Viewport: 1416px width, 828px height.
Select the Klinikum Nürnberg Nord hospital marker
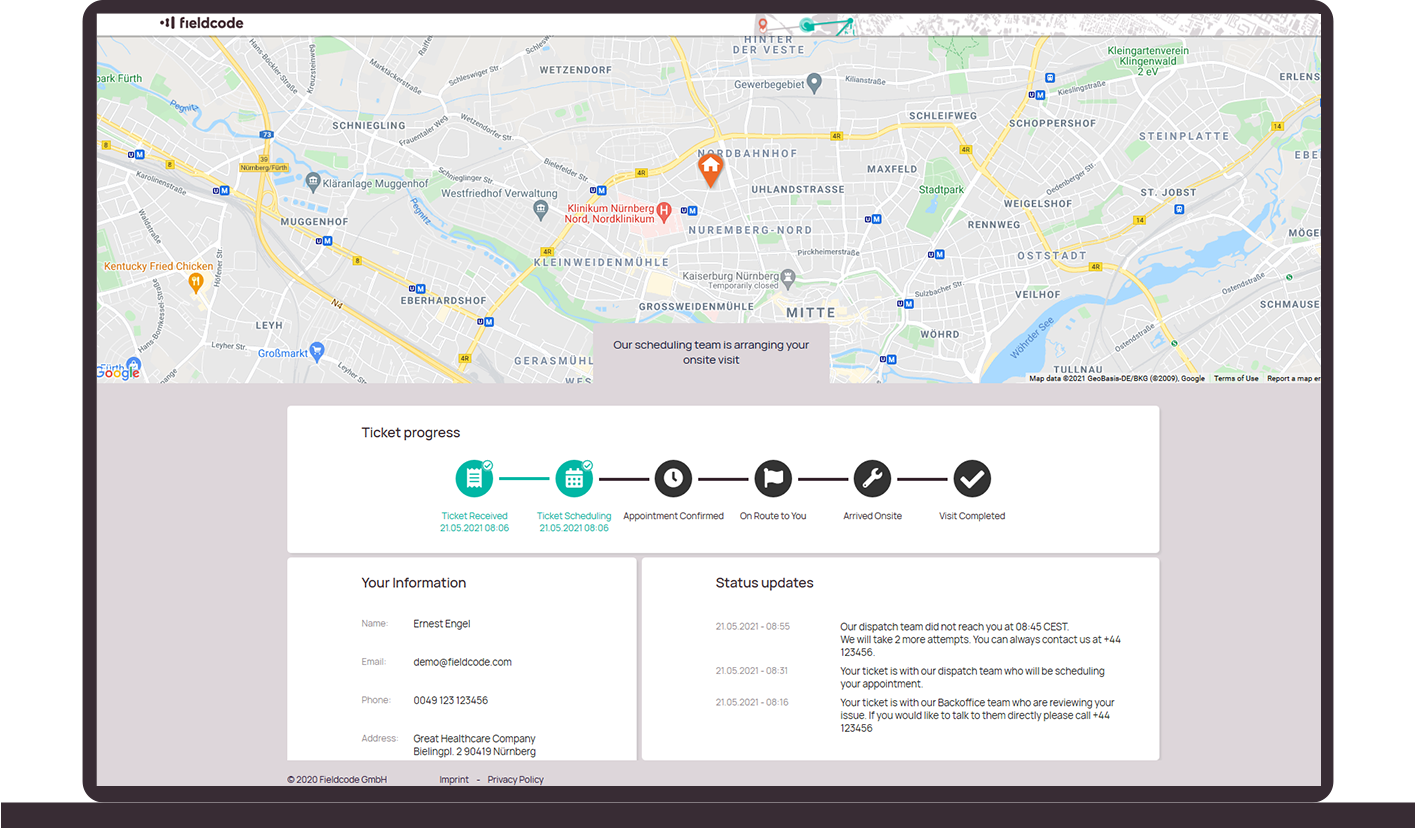pyautogui.click(x=663, y=211)
